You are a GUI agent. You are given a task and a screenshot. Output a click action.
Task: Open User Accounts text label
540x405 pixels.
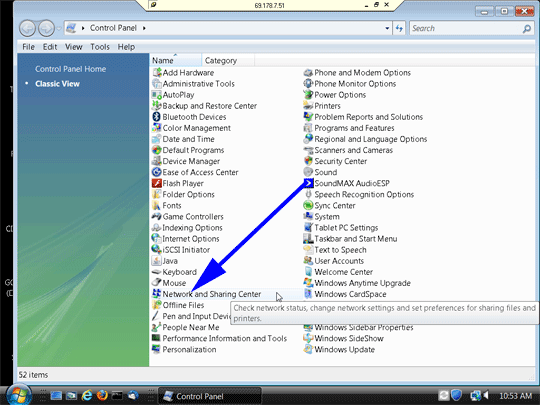[x=339, y=261]
